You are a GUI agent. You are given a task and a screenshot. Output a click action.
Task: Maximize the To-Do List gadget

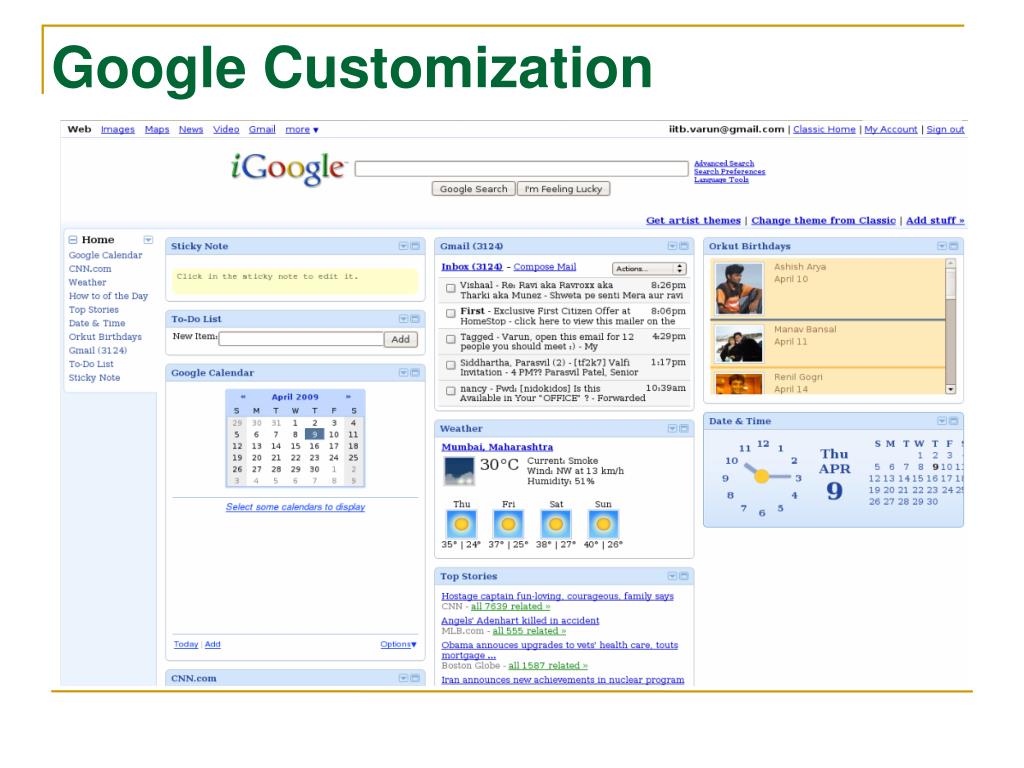(415, 319)
